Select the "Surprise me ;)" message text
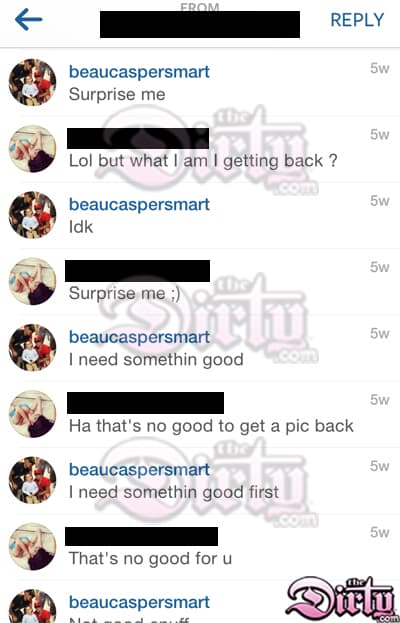This screenshot has width=400, height=623. tap(124, 294)
